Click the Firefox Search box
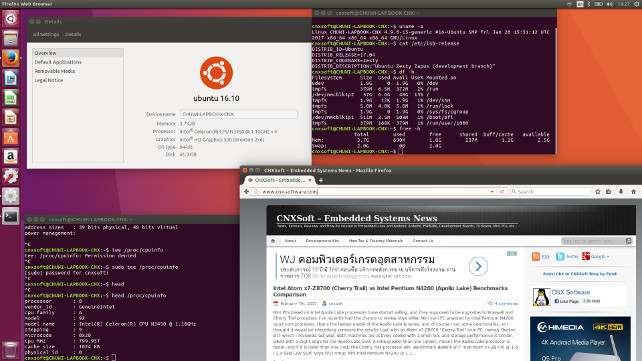This screenshot has width=642, height=361. point(550,192)
